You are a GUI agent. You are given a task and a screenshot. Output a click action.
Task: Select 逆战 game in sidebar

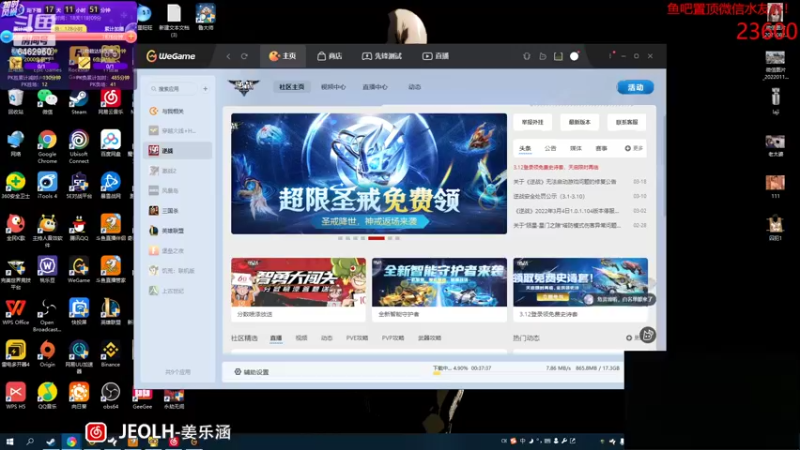click(178, 151)
